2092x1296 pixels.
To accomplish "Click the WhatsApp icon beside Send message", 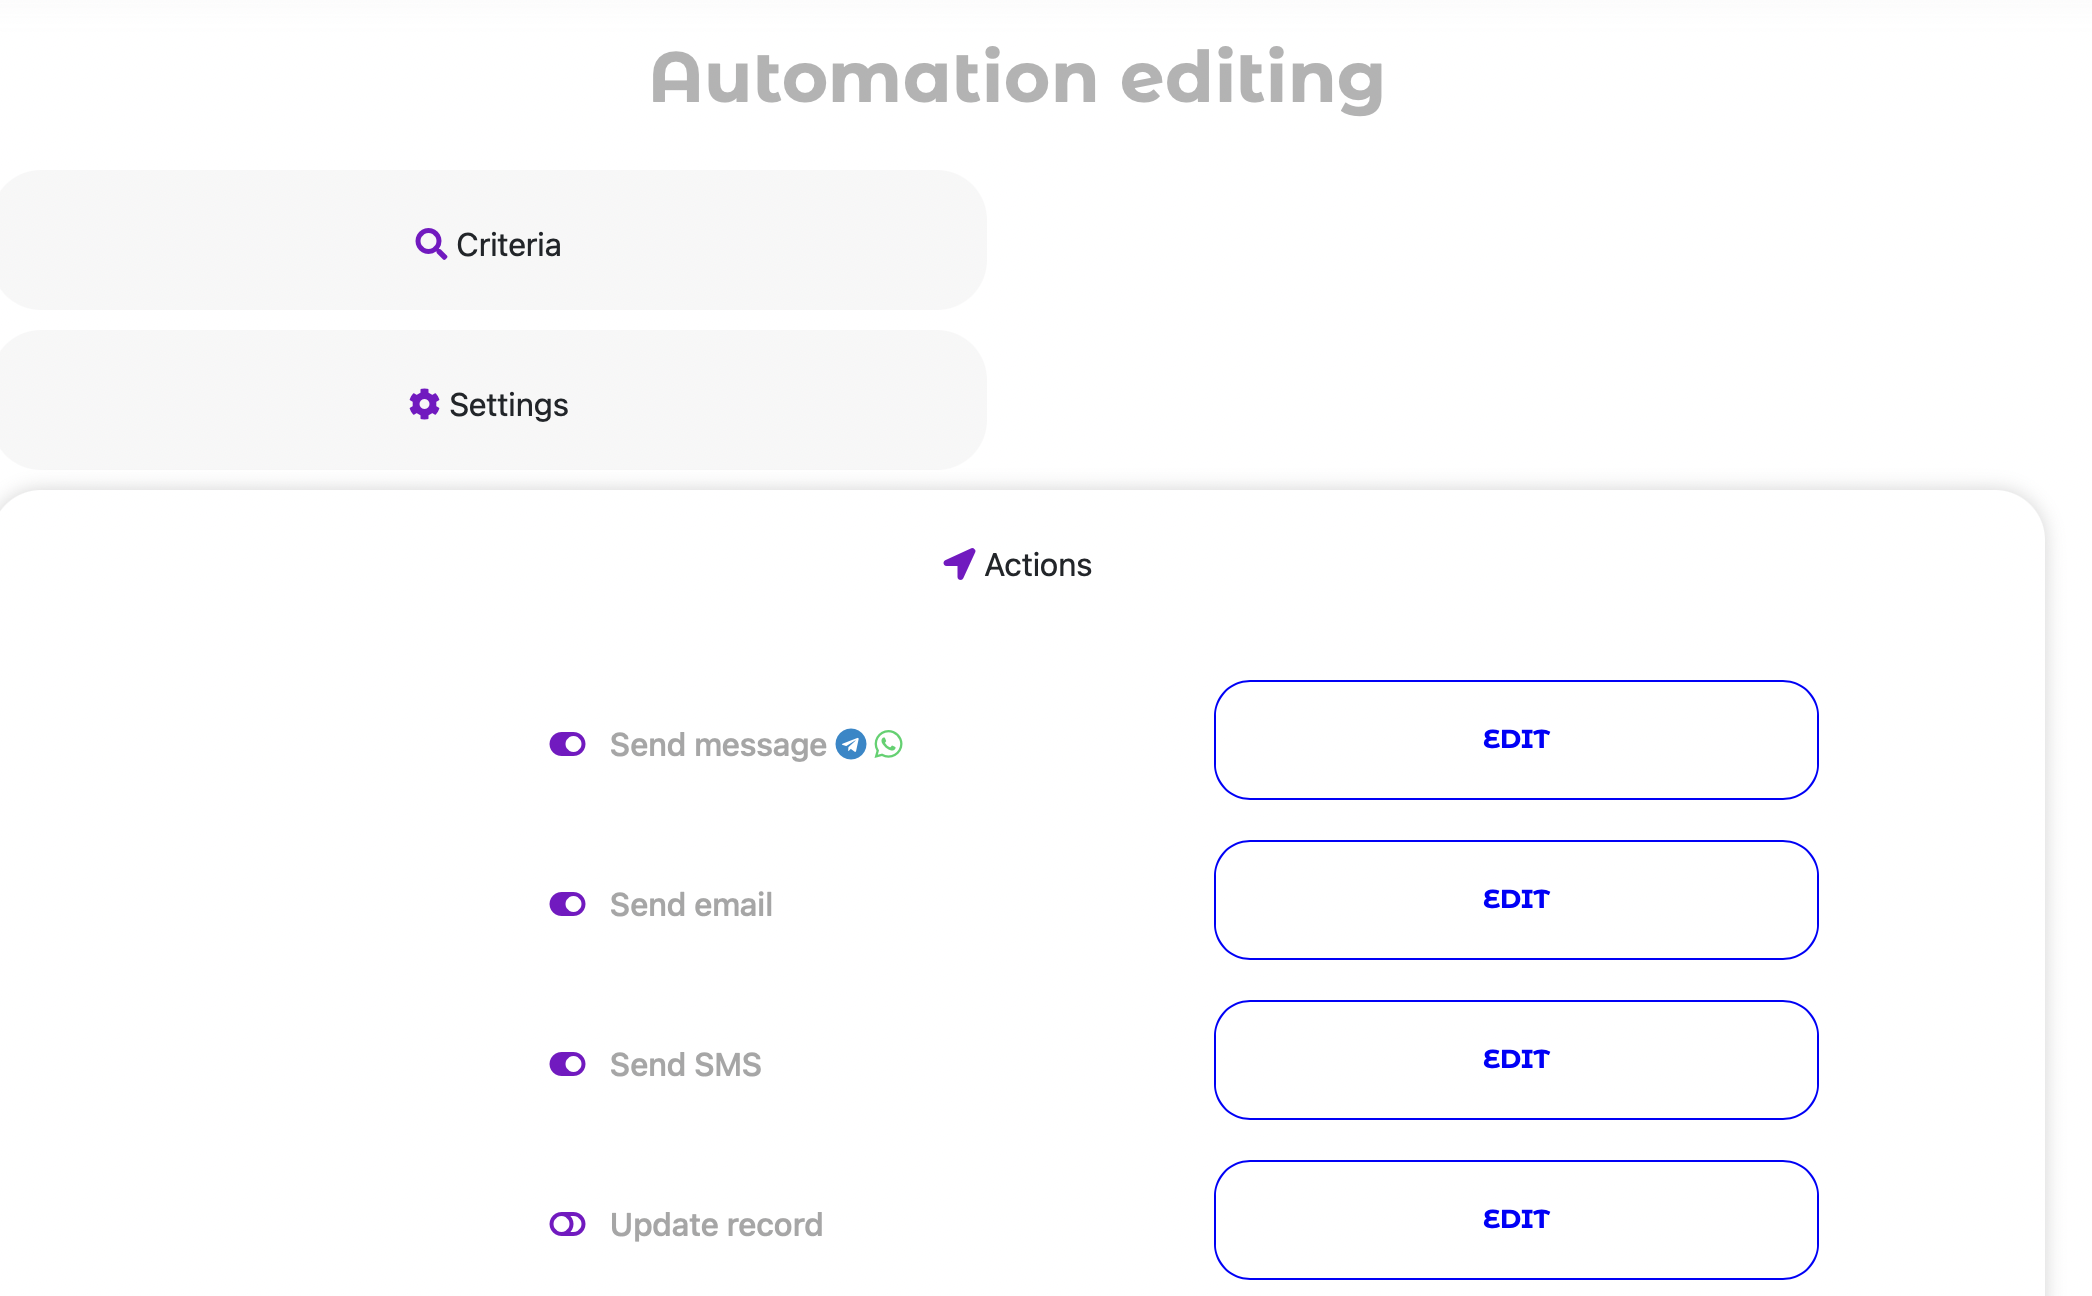I will [888, 744].
